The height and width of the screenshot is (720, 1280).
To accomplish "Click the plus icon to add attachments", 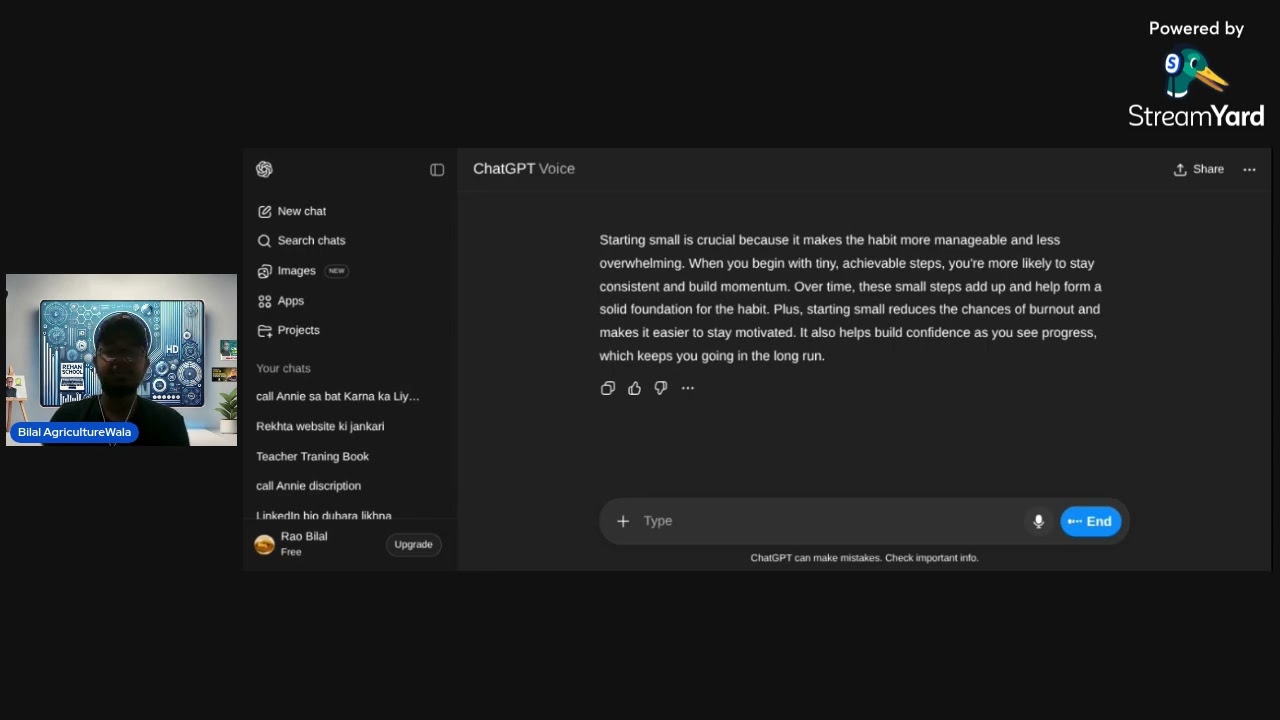I will pos(623,521).
